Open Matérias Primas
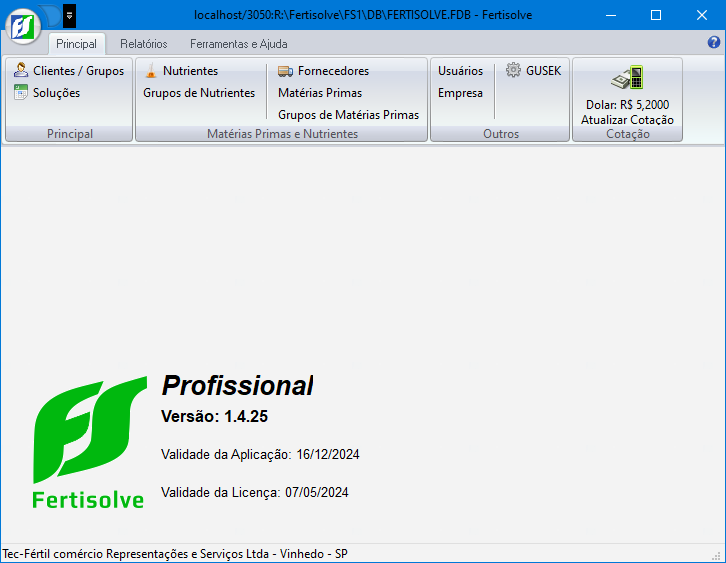726x563 pixels. [320, 93]
